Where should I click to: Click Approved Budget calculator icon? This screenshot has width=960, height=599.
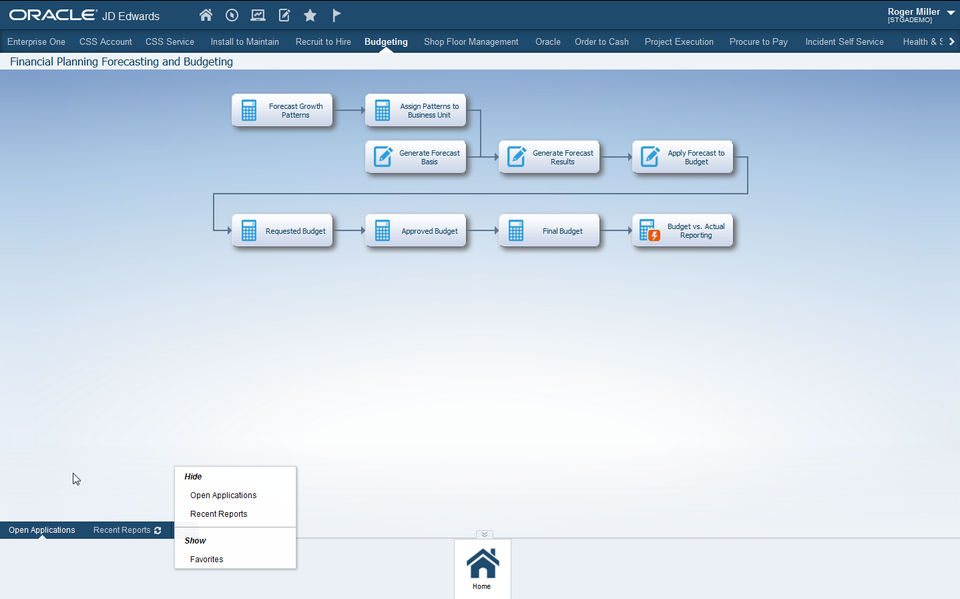(x=383, y=231)
